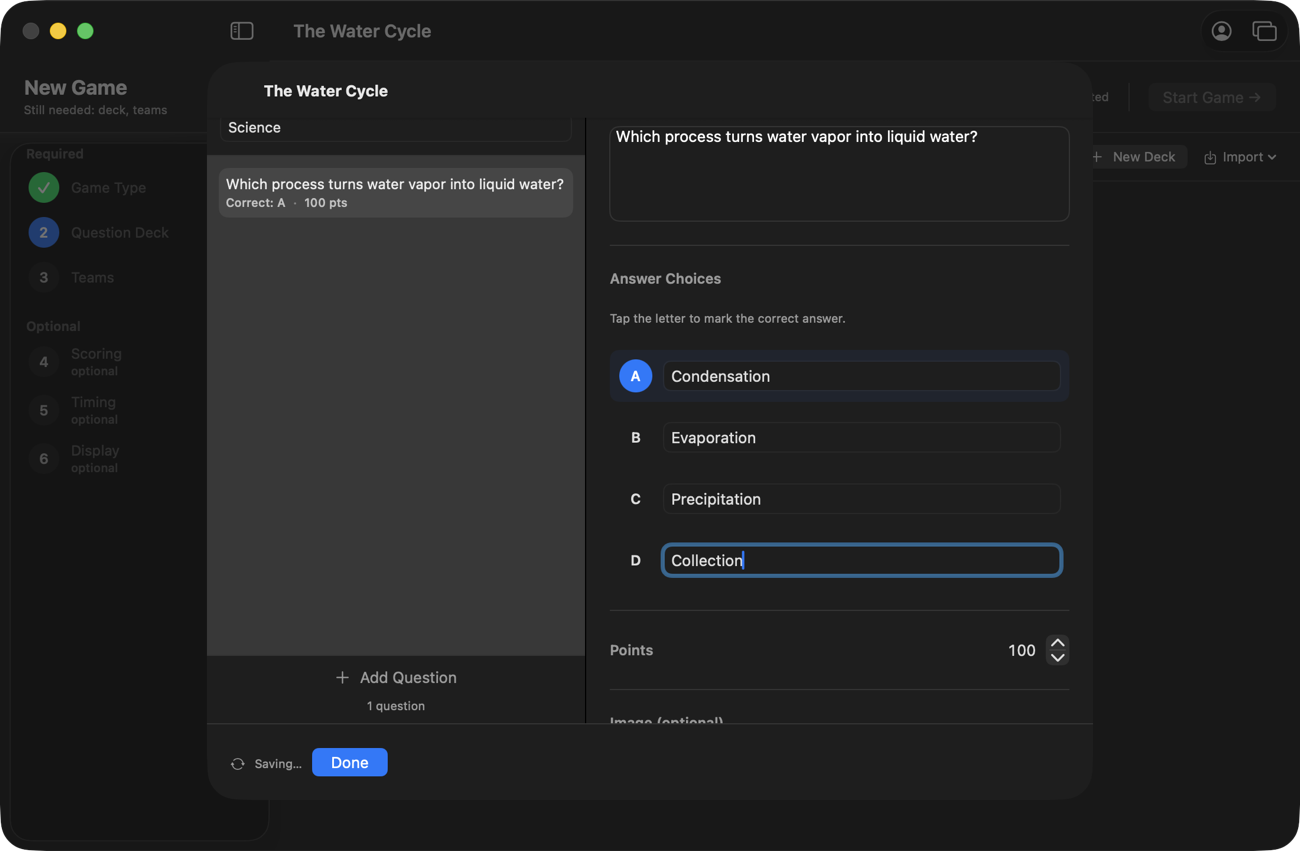Go to Question Deck step
Viewport: 1300px width, 851px height.
tap(99, 233)
